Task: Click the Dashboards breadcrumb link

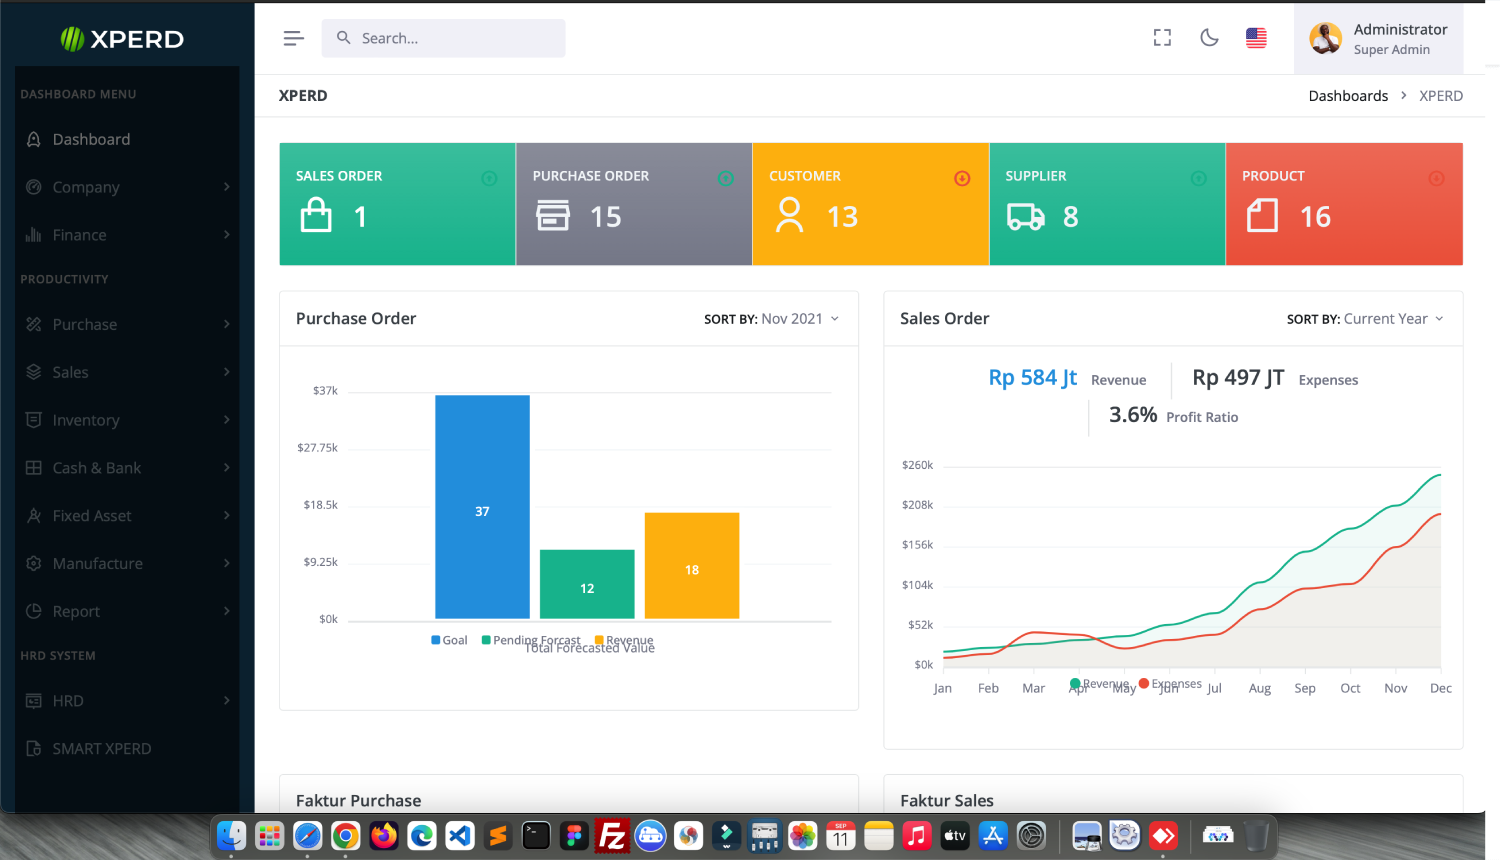Action: coord(1348,96)
